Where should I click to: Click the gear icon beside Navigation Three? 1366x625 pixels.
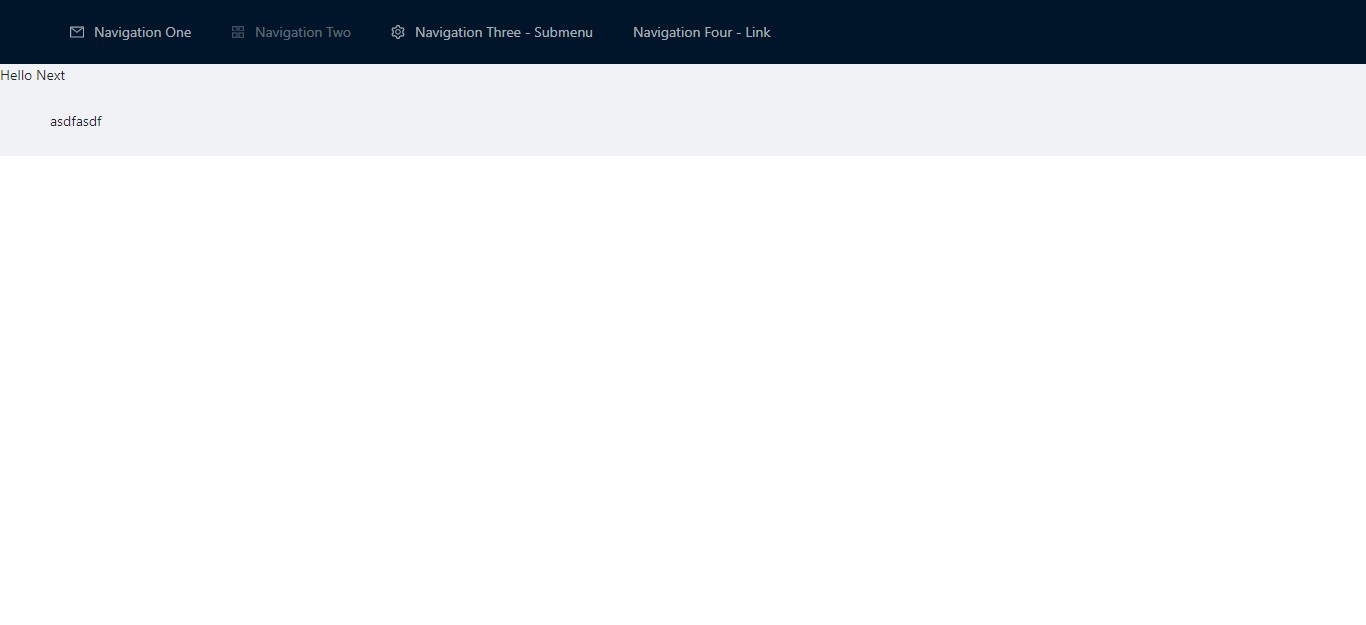(398, 32)
